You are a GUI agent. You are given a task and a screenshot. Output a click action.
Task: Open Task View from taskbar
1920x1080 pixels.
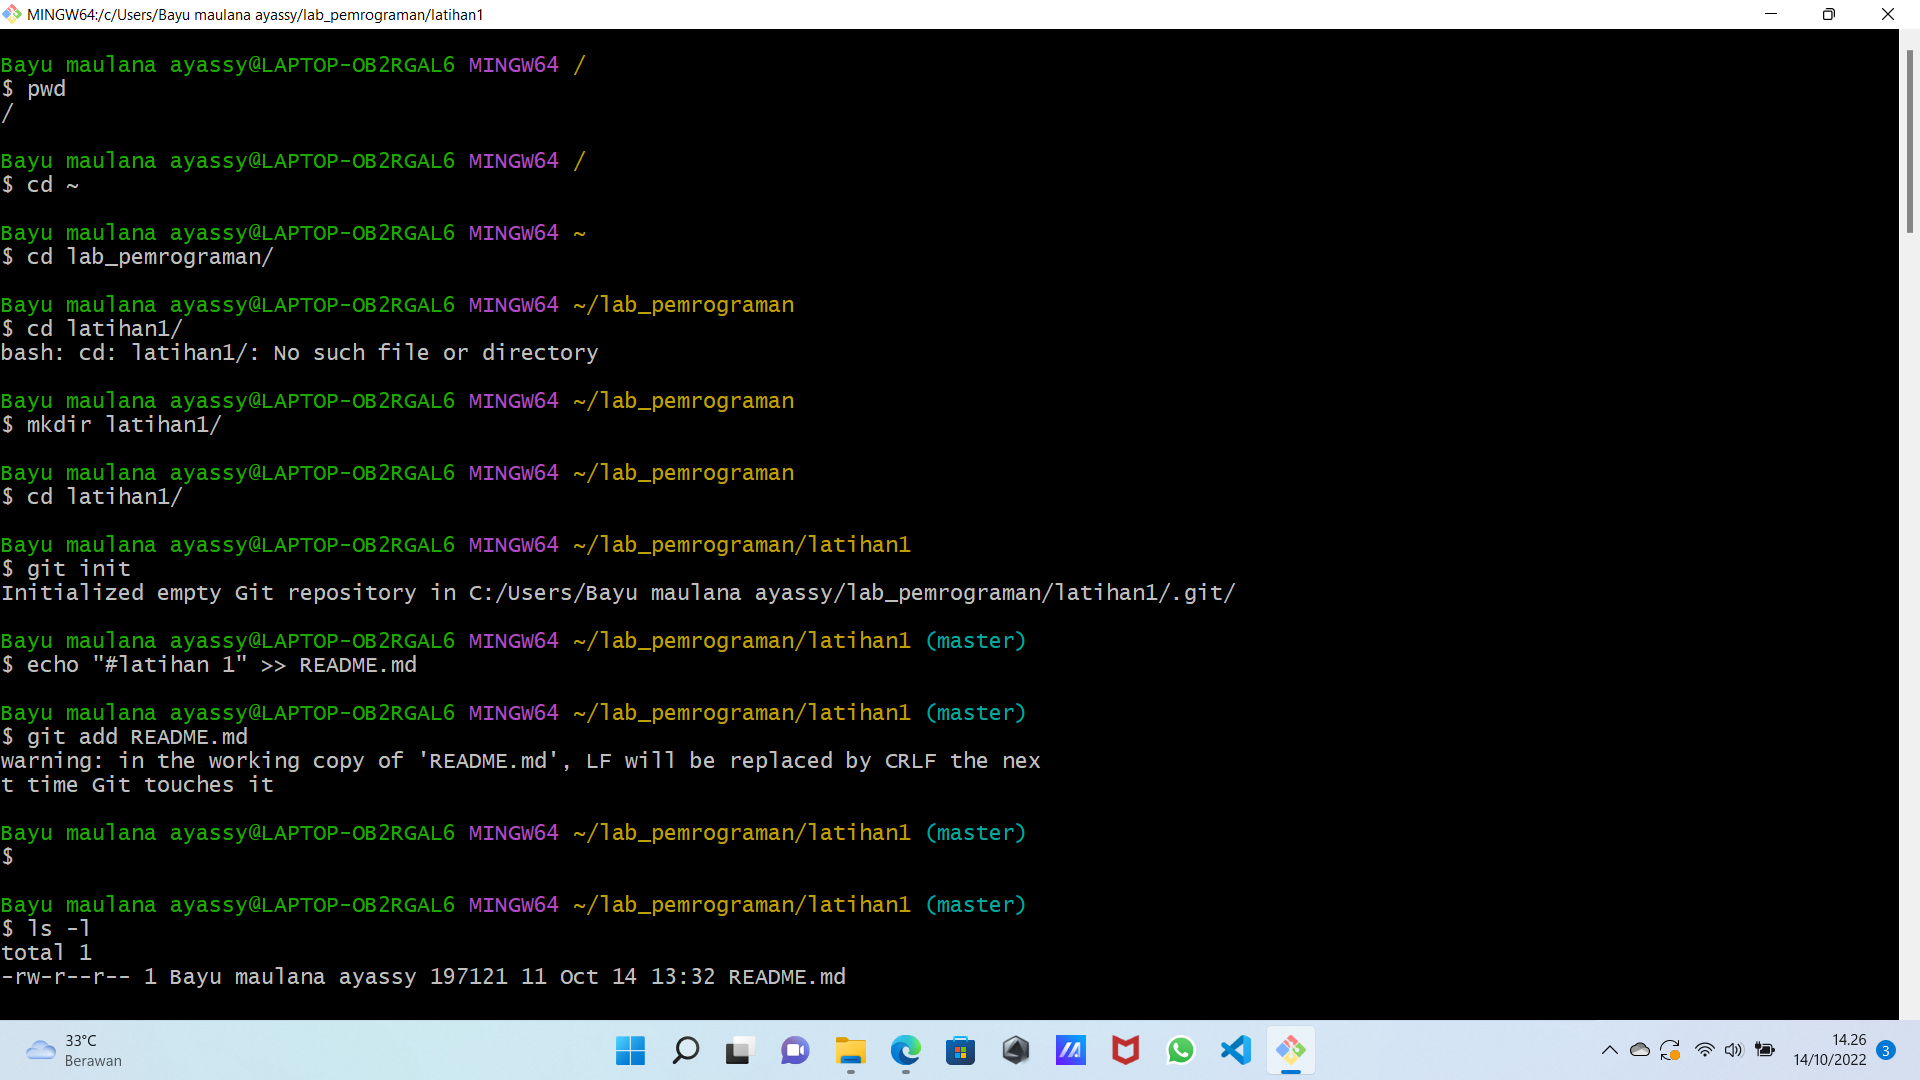point(739,1051)
